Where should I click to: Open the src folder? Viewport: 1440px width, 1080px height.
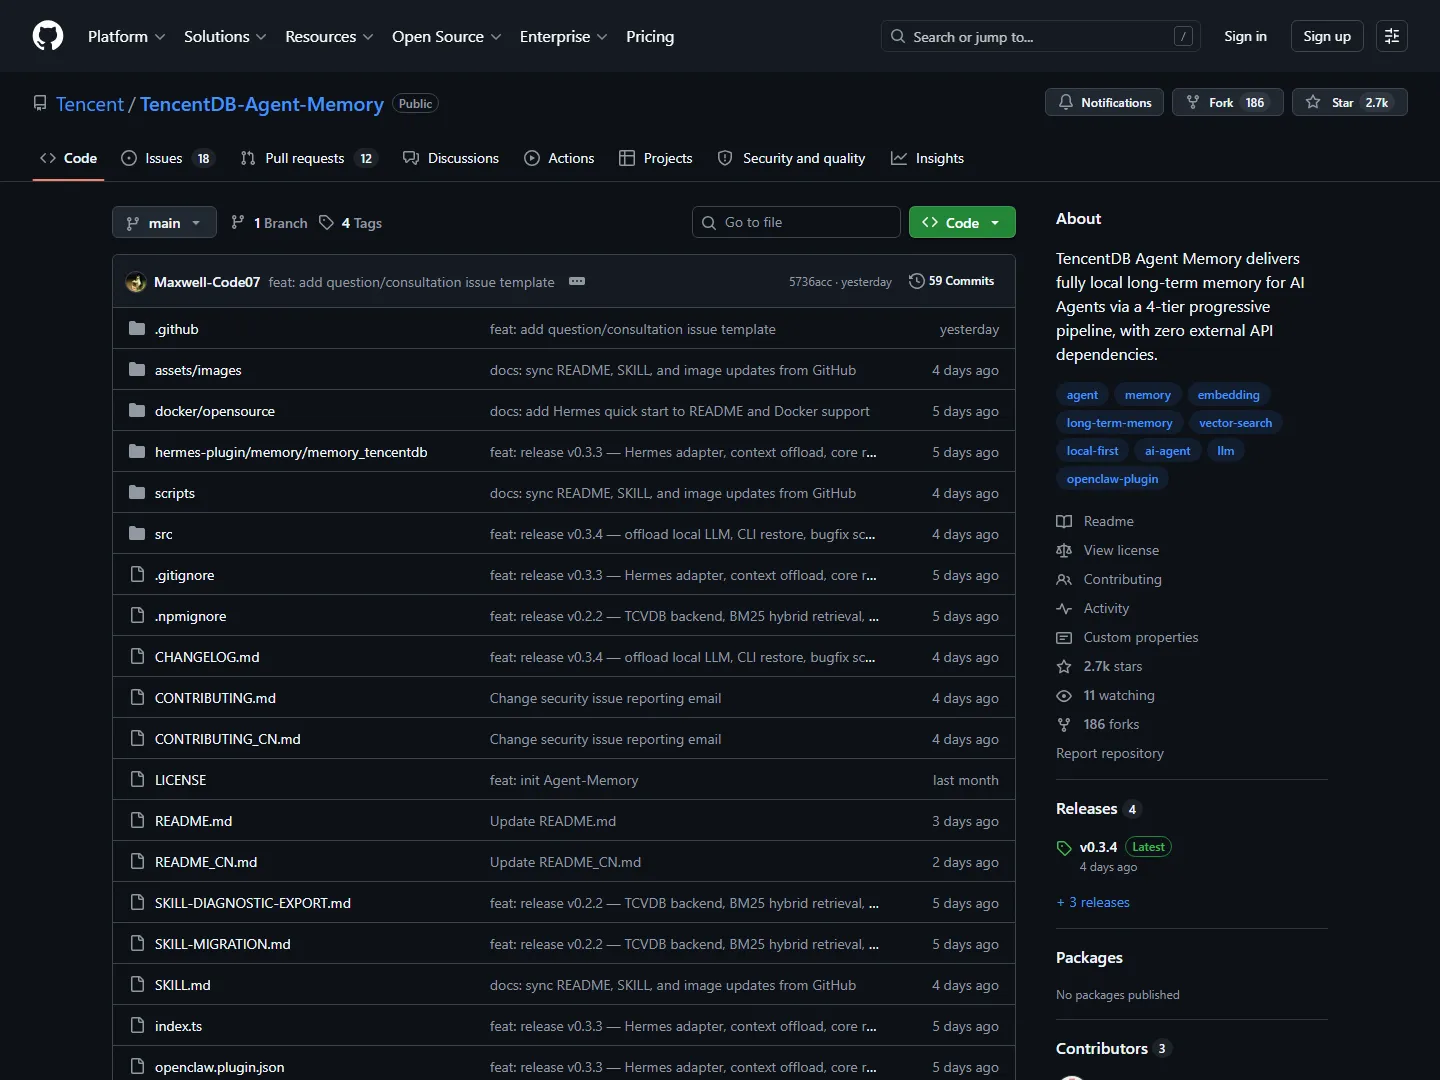[x=163, y=534]
